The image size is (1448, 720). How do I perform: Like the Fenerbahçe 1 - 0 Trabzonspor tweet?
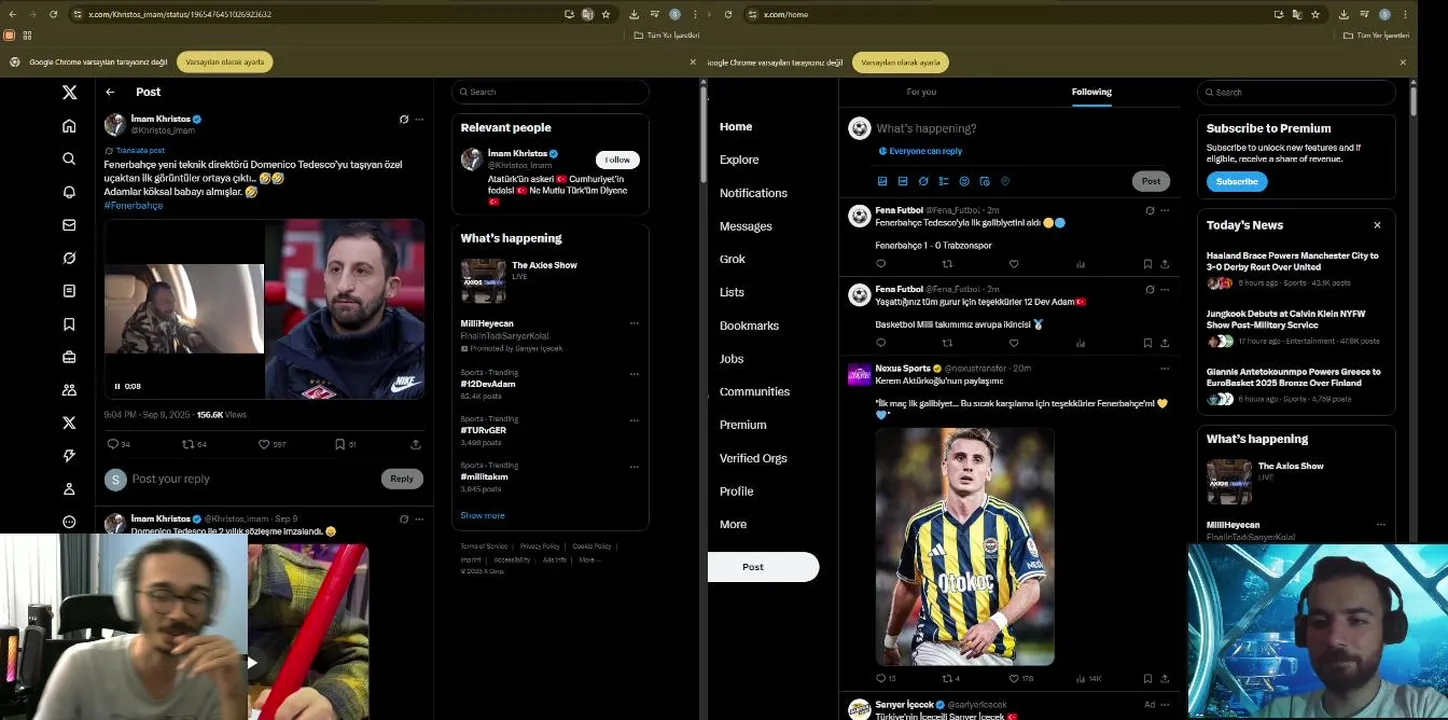(1013, 264)
